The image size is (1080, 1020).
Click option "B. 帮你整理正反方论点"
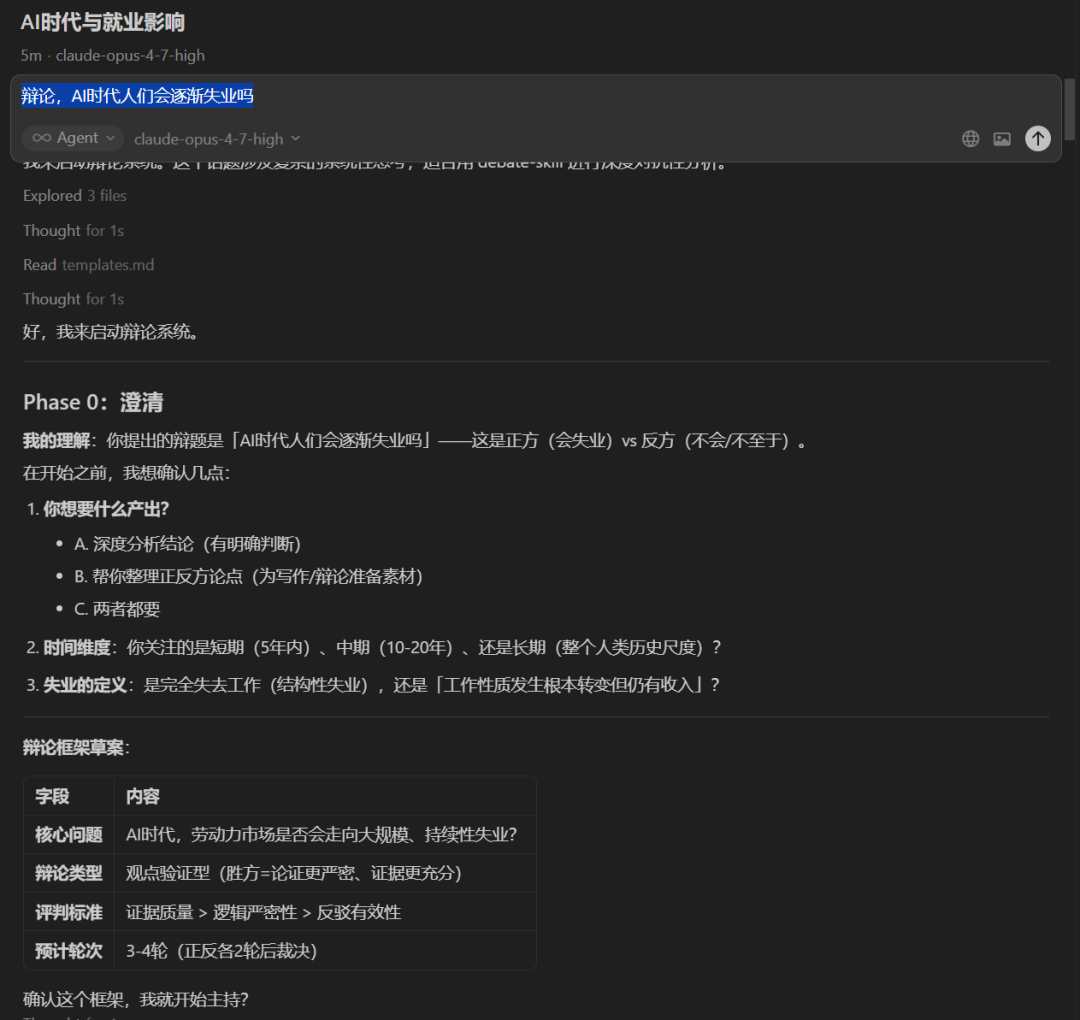click(248, 576)
